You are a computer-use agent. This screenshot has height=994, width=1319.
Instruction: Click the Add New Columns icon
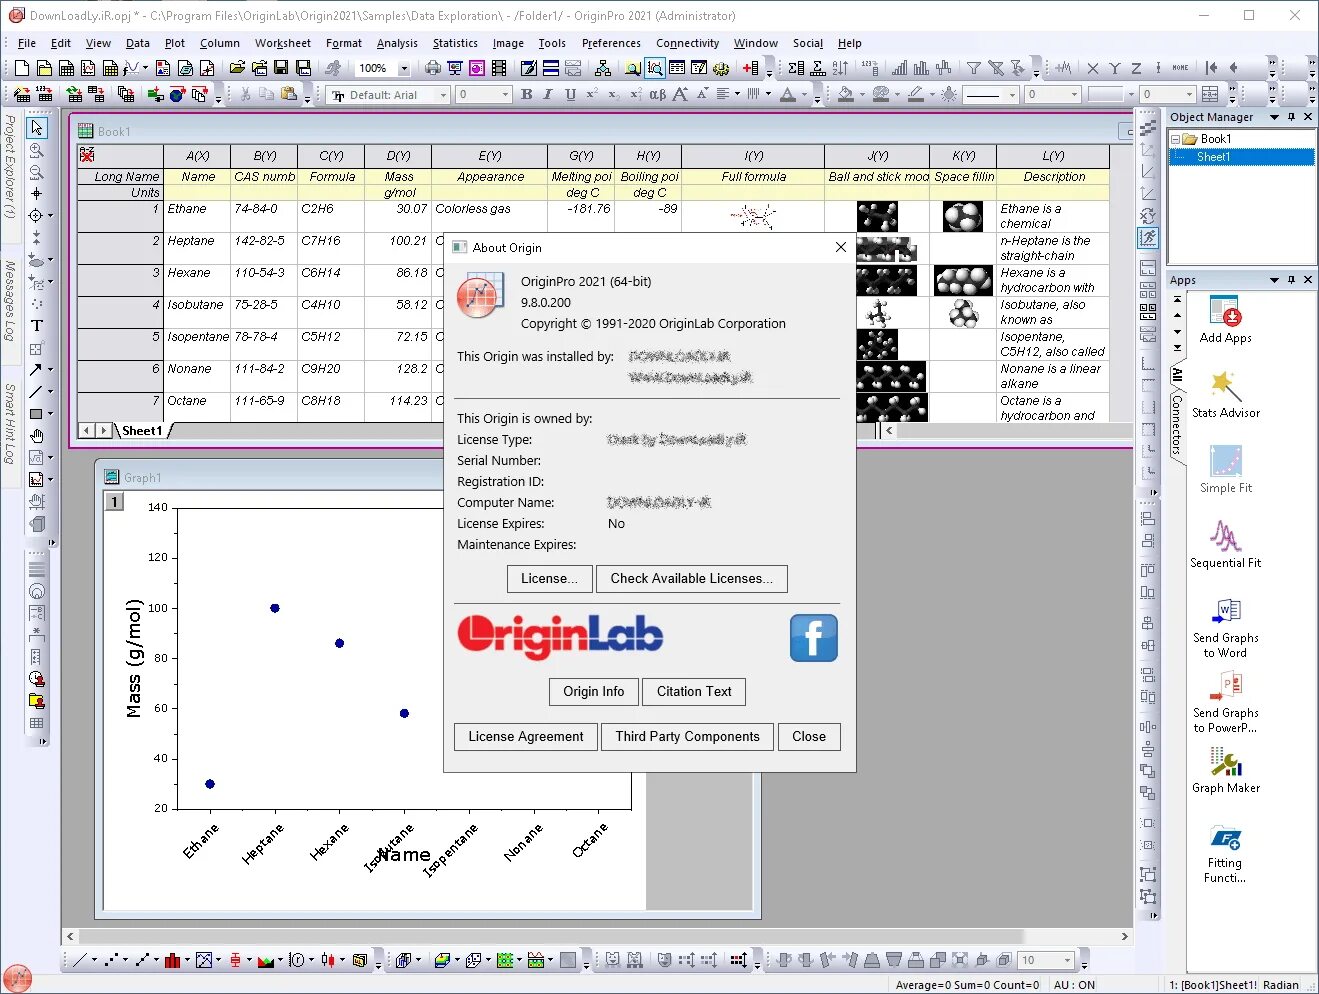[750, 68]
